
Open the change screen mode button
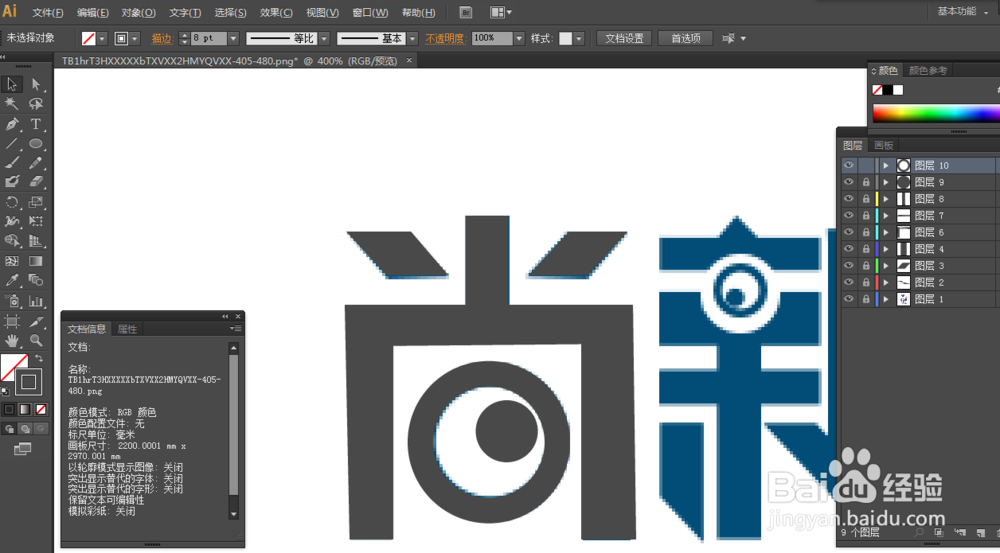22,449
